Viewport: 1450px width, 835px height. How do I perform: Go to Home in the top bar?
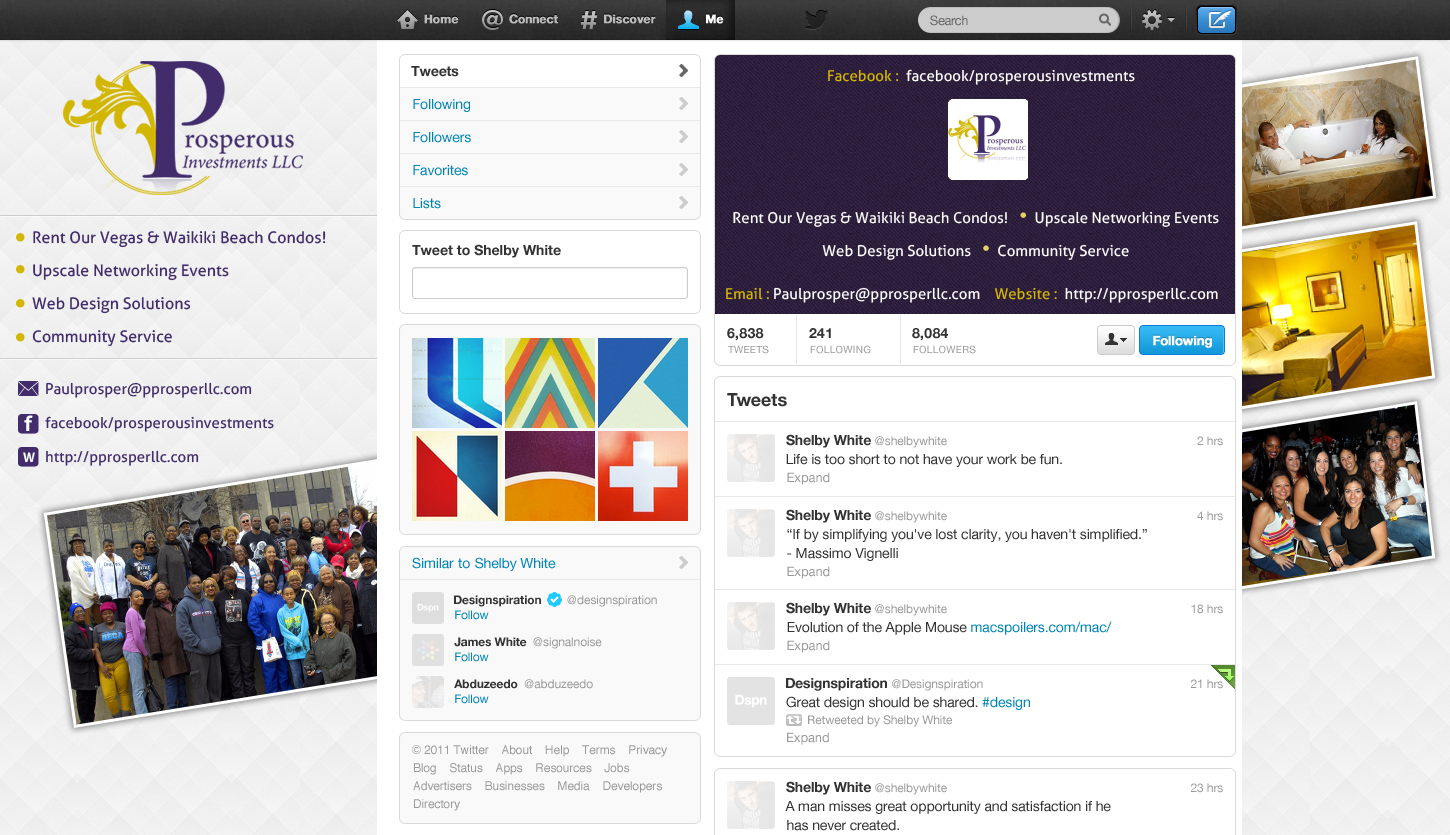pyautogui.click(x=428, y=19)
